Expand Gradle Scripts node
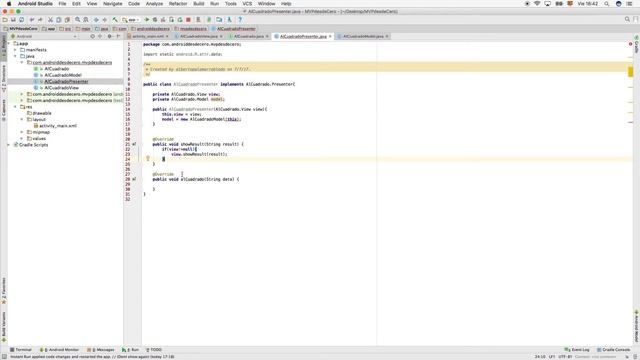640x360 pixels. click(9, 144)
